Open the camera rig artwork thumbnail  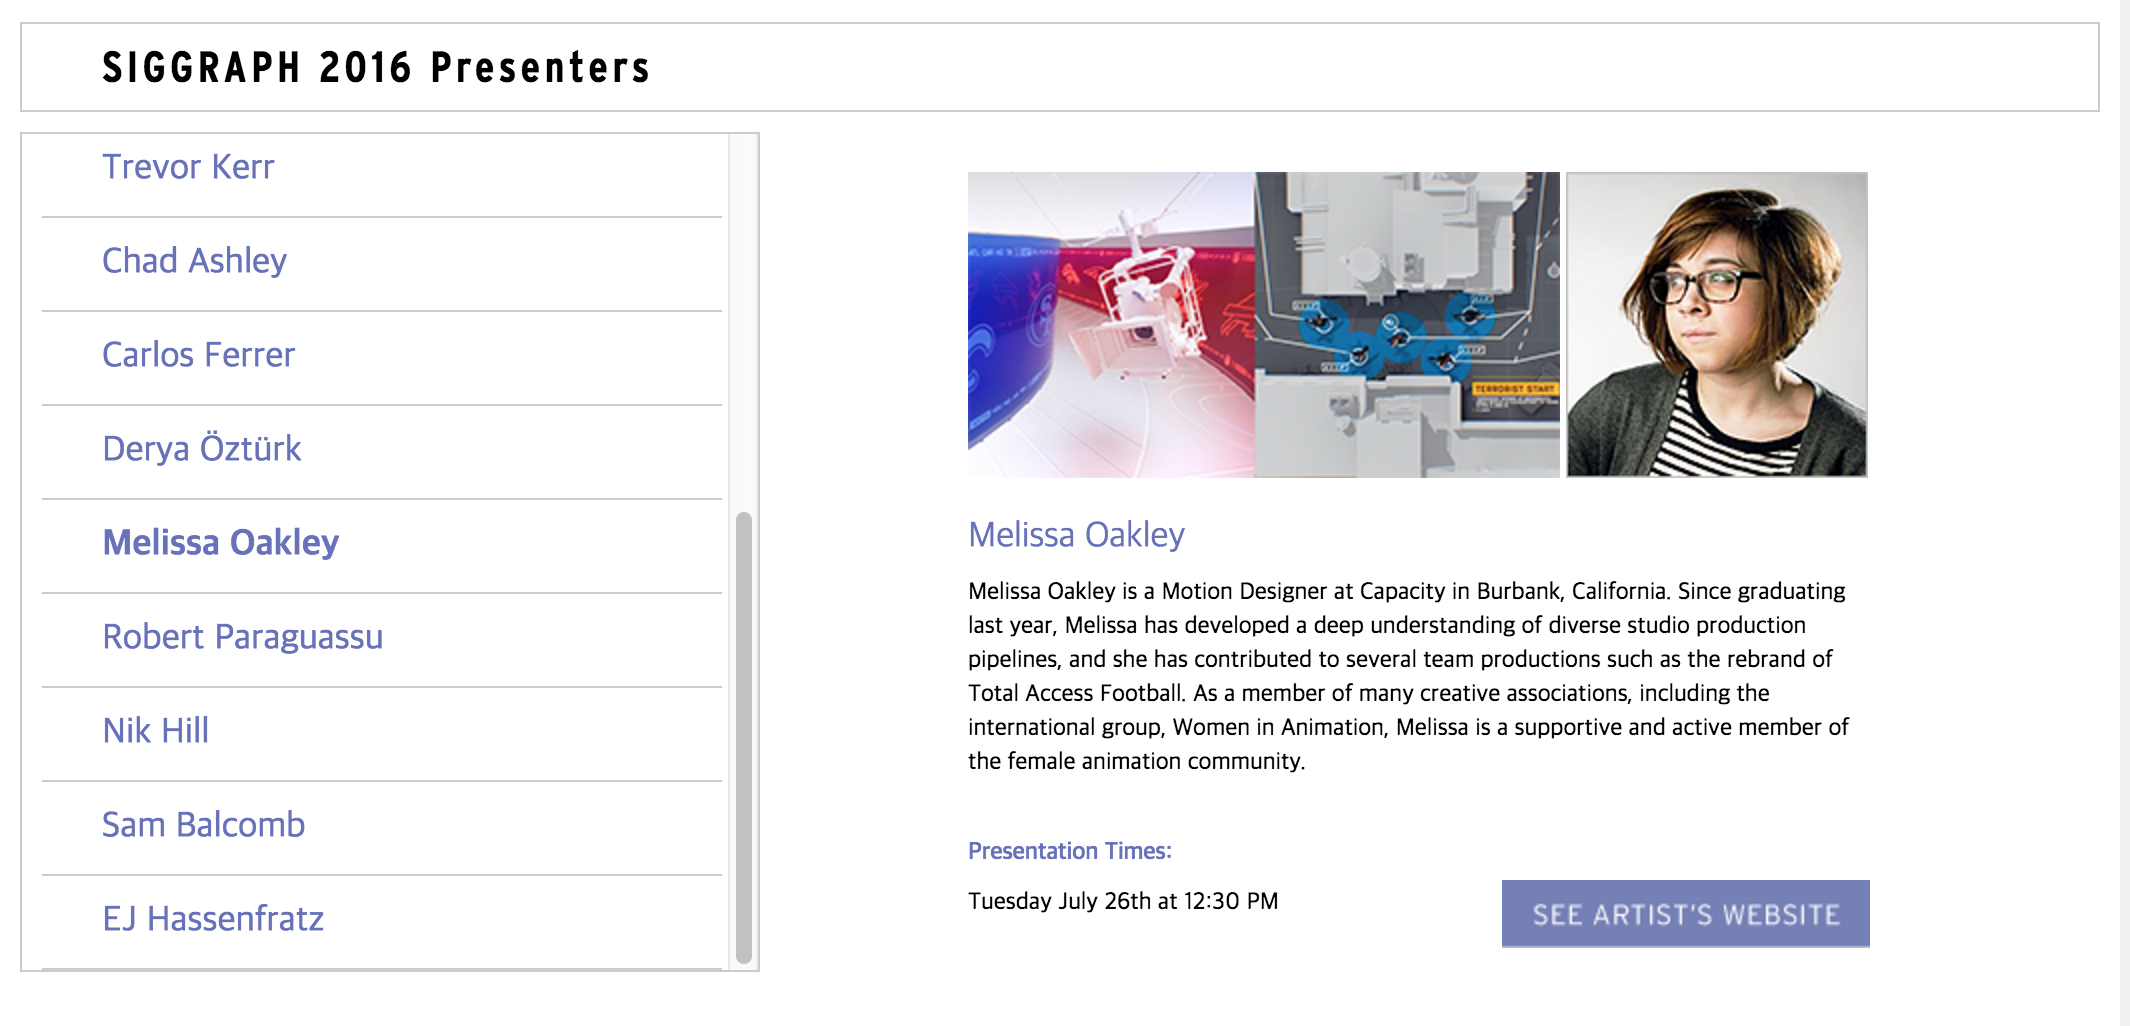pos(1111,325)
